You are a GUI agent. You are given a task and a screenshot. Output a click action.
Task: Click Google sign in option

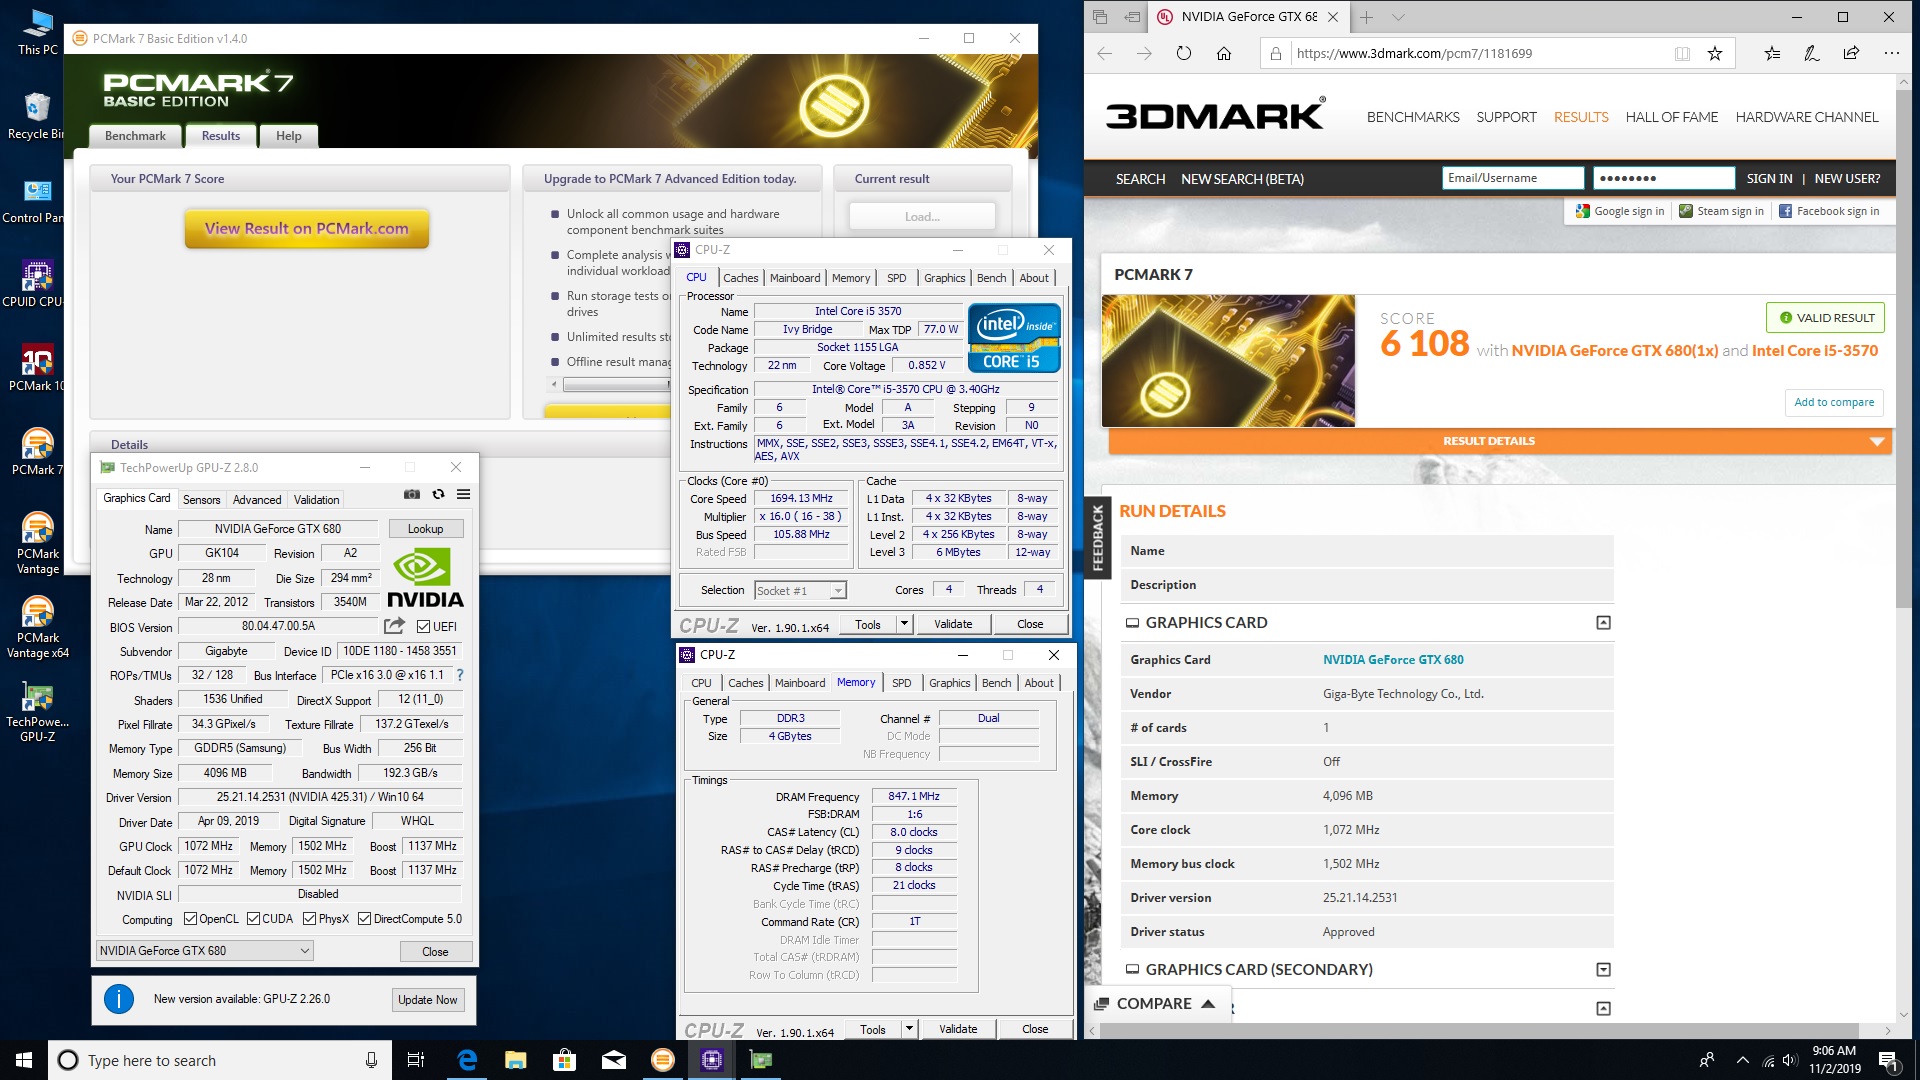[1621, 211]
